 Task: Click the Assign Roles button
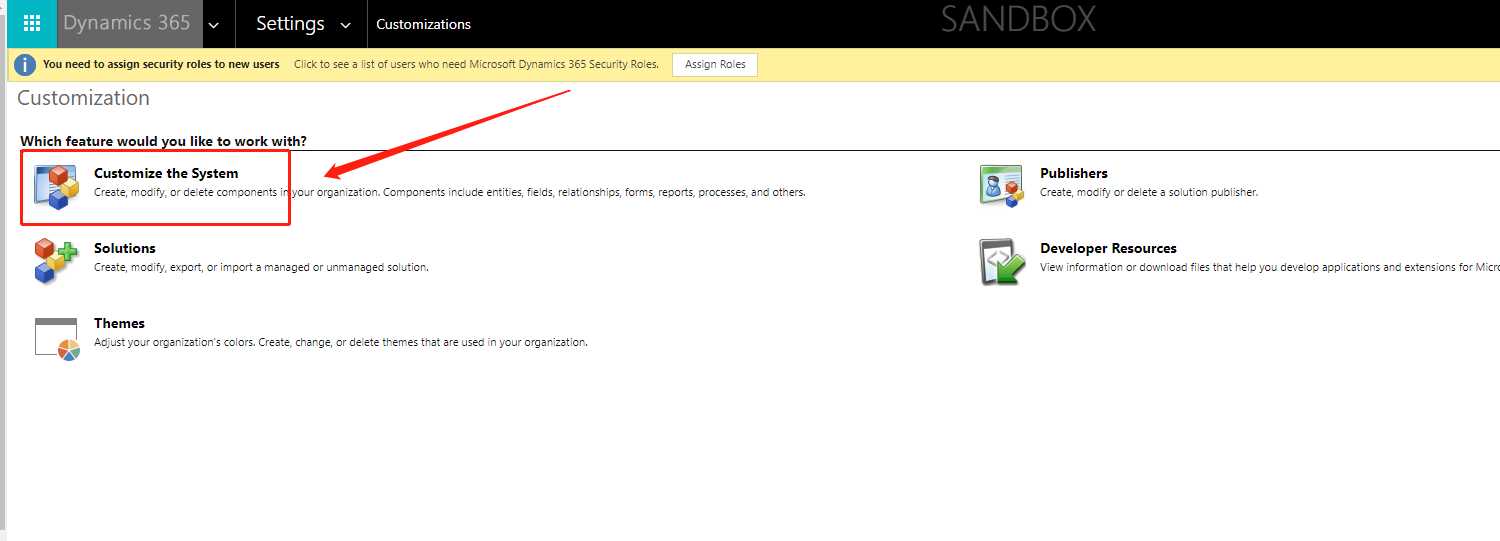715,64
